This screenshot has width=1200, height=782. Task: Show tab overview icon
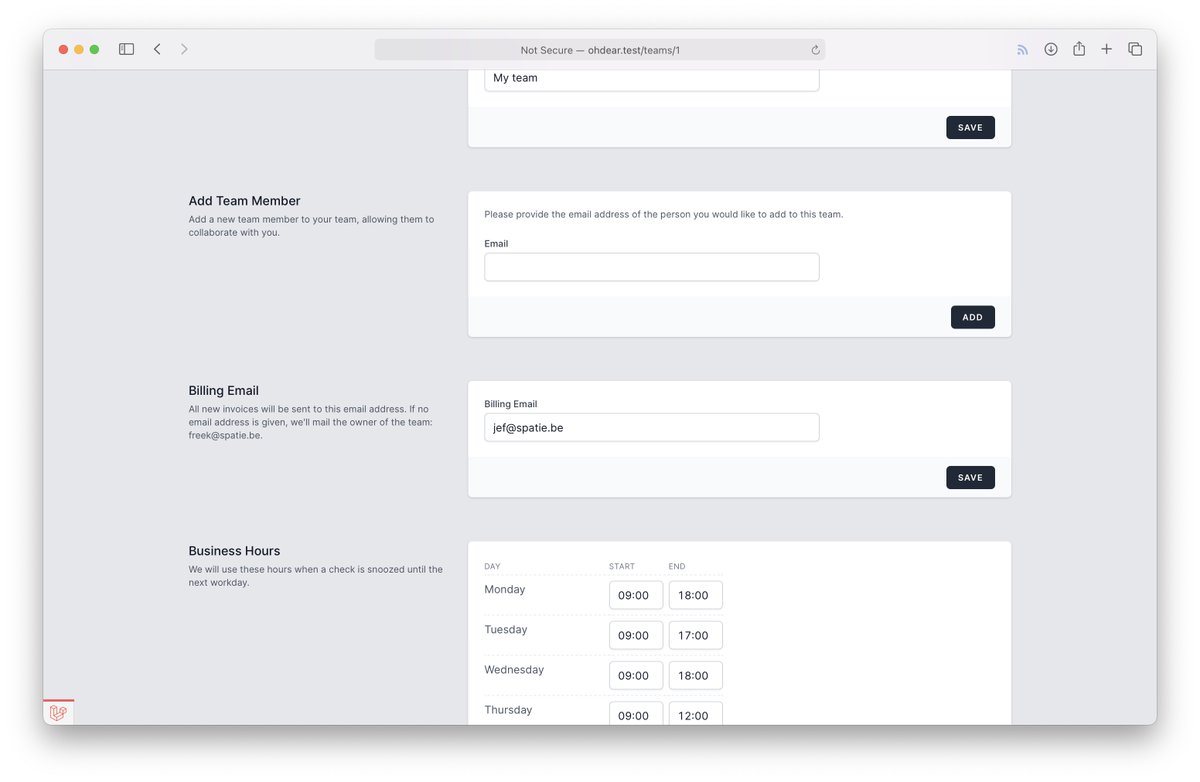click(x=1135, y=49)
